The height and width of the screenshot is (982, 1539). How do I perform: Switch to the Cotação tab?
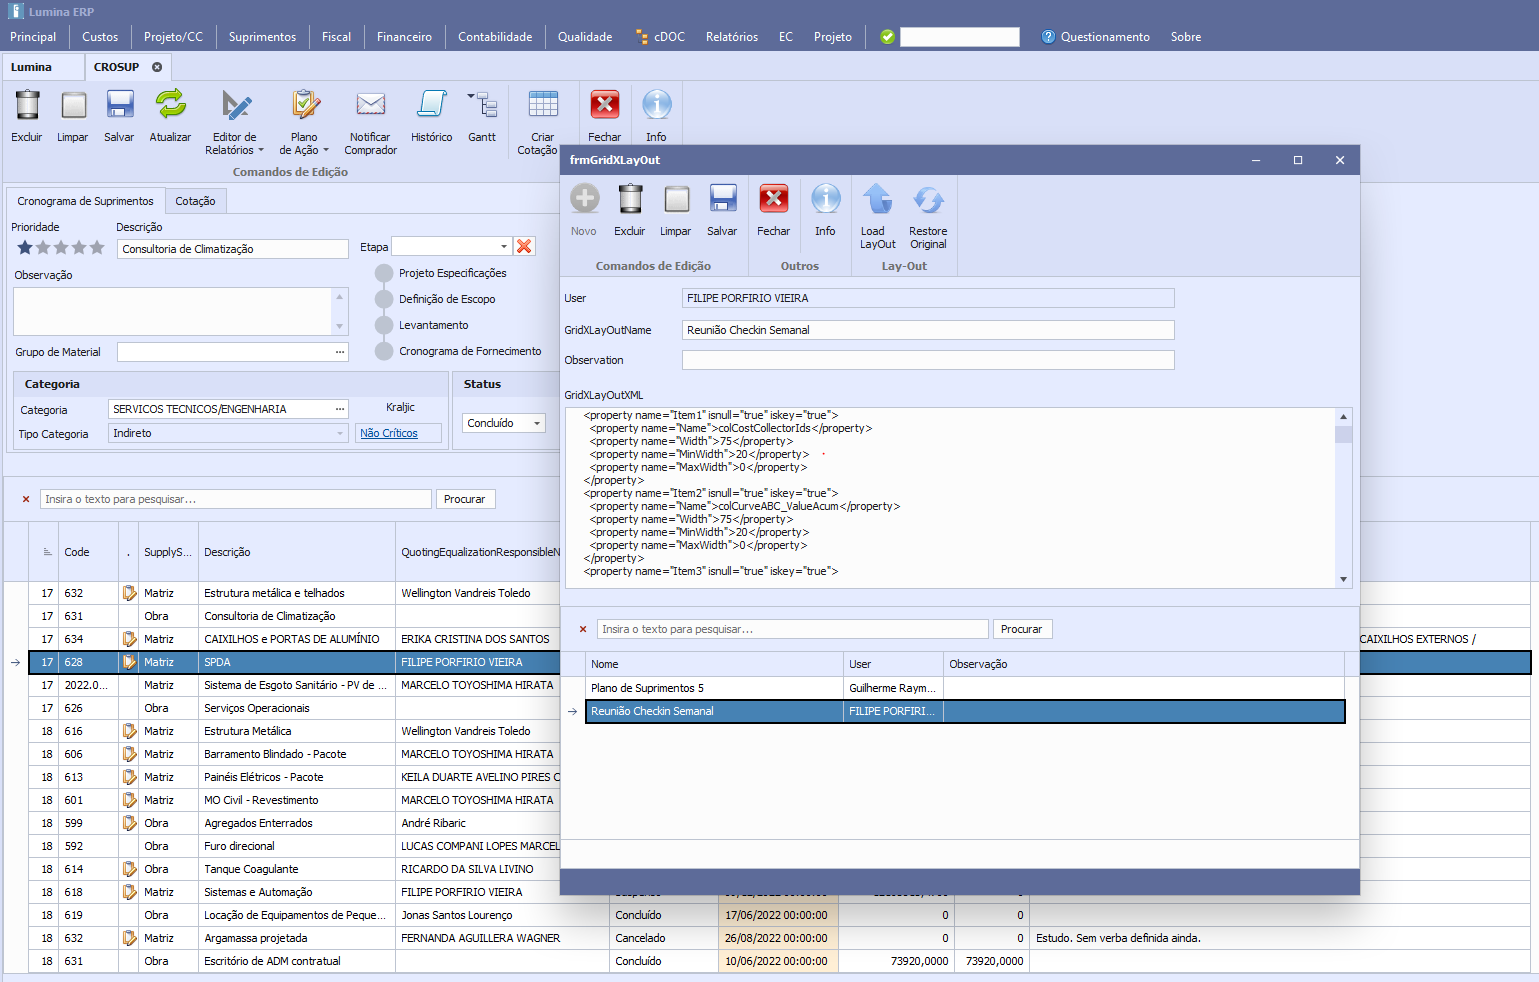(x=195, y=201)
